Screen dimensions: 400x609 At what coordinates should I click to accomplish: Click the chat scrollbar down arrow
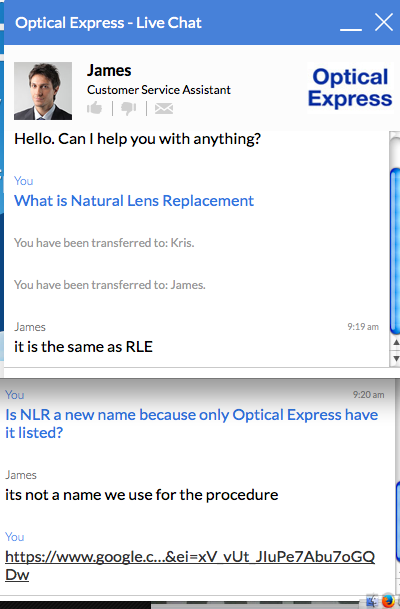click(x=396, y=358)
